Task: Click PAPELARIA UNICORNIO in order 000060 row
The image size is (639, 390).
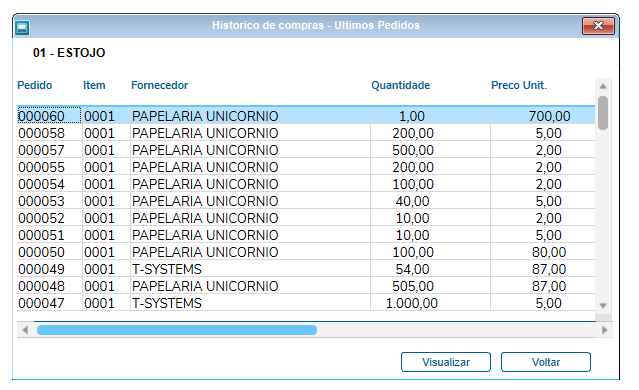Action: (205, 116)
